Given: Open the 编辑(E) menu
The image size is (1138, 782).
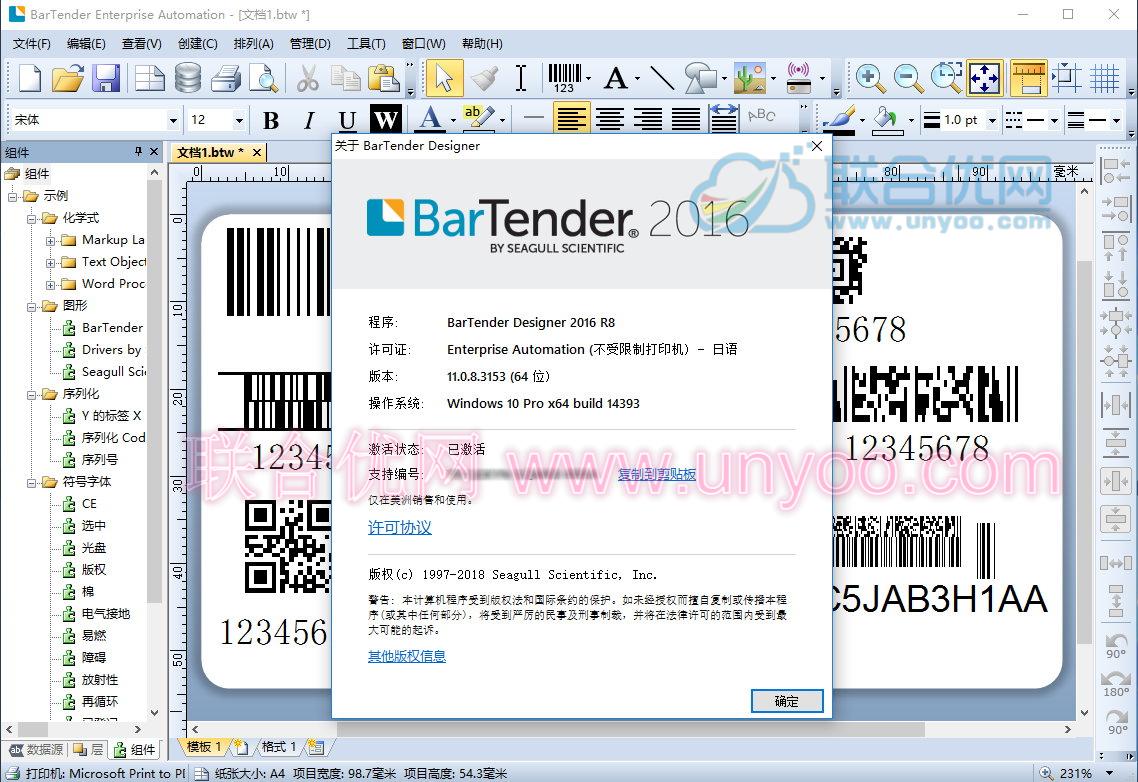Looking at the screenshot, I should click(x=86, y=44).
